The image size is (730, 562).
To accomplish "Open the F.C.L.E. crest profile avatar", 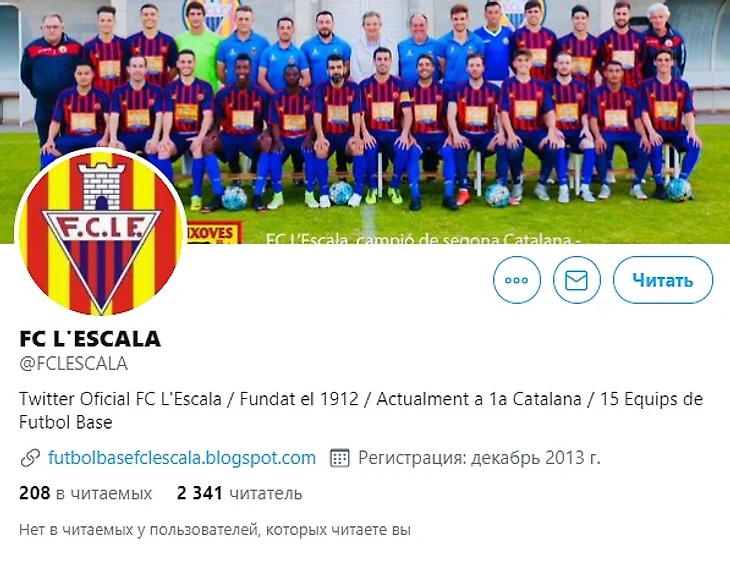I will point(101,233).
